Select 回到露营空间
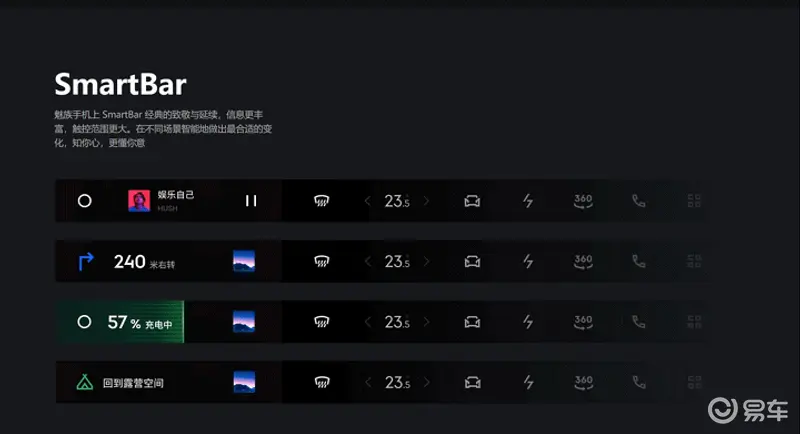 [132, 383]
